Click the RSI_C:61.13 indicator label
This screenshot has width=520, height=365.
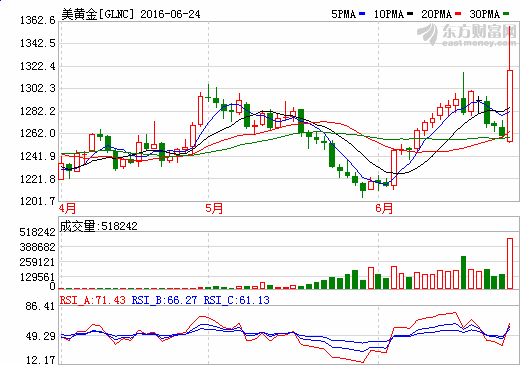[x=237, y=300]
